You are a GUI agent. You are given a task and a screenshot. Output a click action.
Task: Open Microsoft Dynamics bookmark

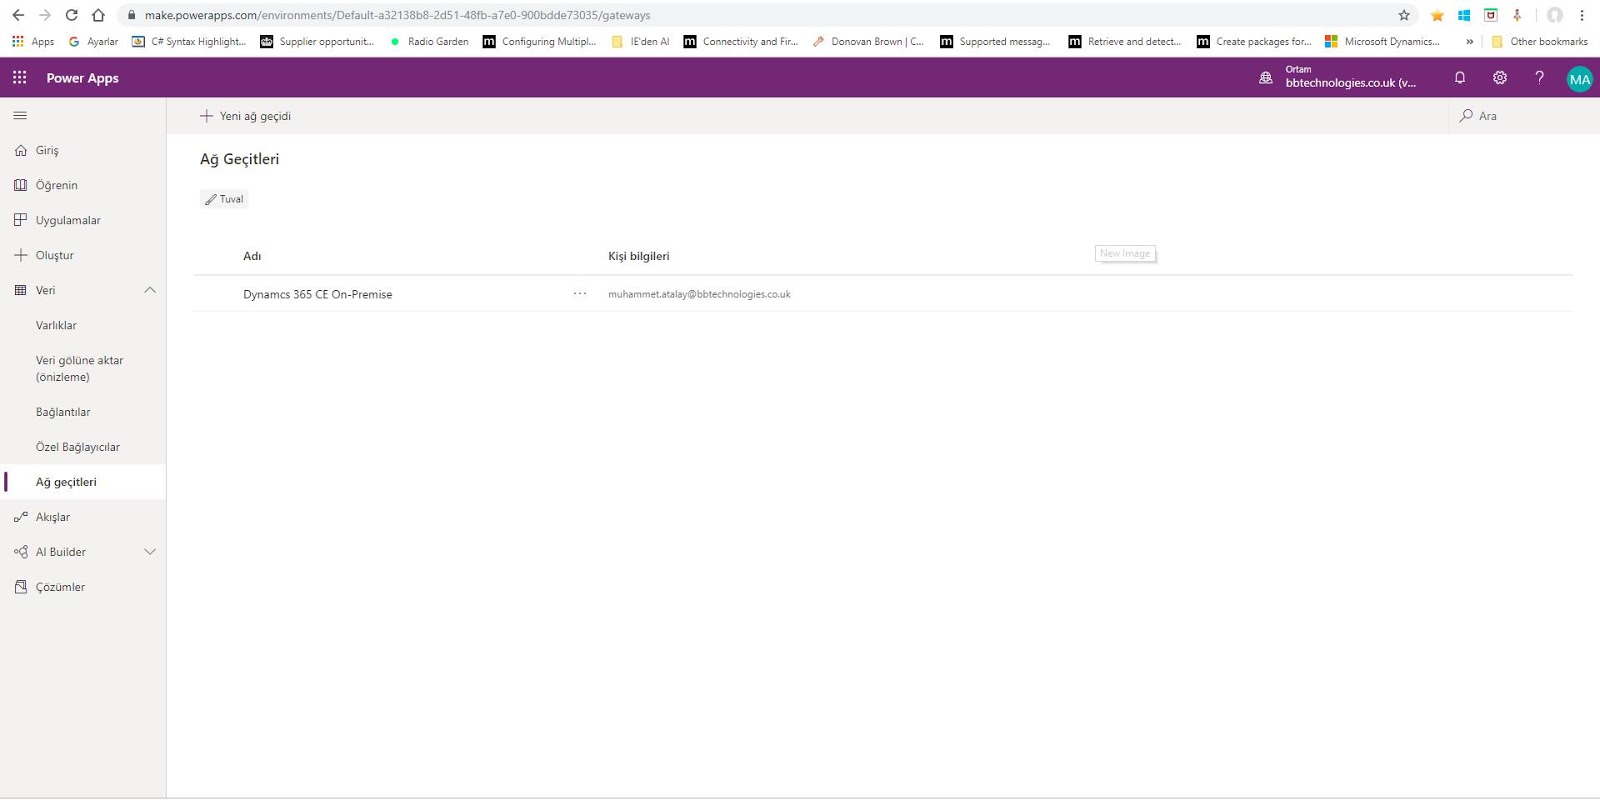point(1382,42)
